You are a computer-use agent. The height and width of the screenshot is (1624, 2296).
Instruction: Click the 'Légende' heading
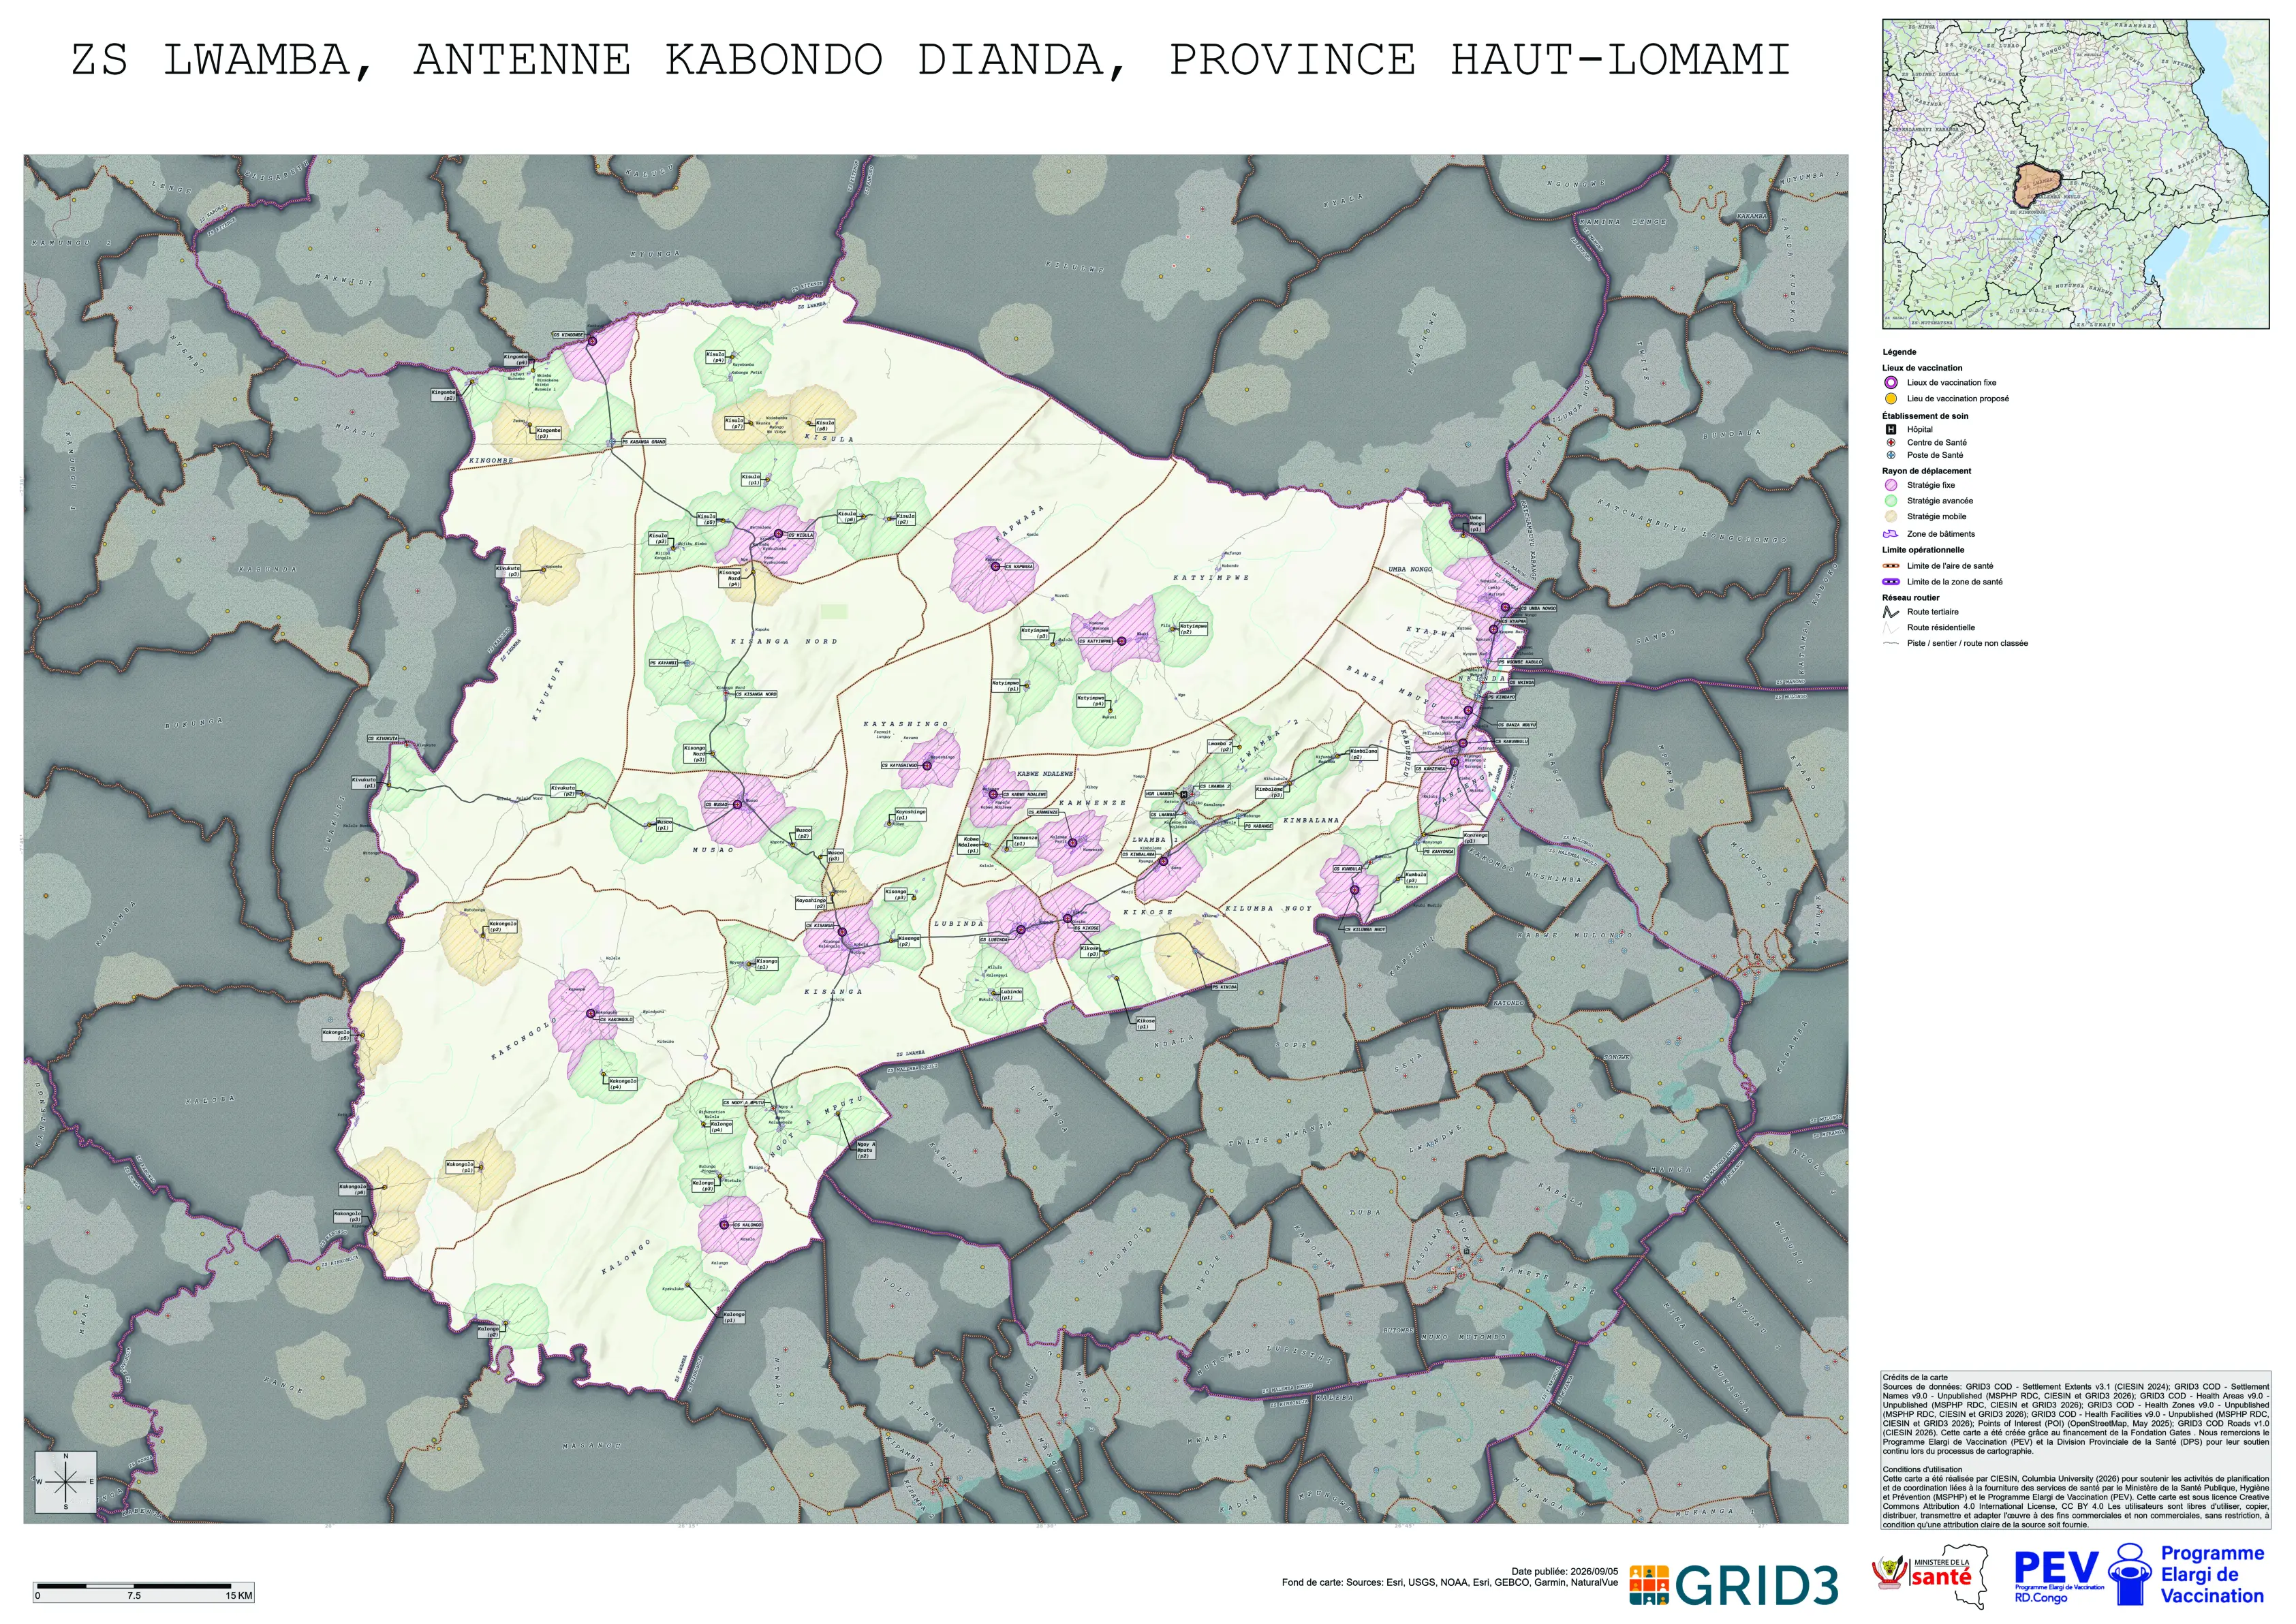(x=1899, y=352)
